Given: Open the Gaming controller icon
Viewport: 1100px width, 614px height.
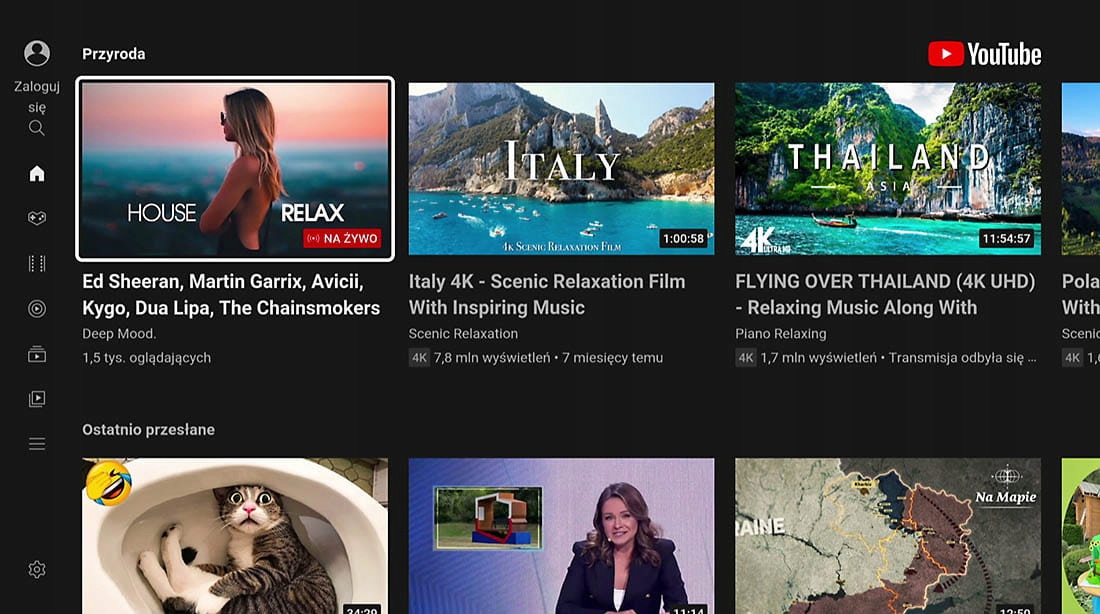Looking at the screenshot, I should (36, 218).
